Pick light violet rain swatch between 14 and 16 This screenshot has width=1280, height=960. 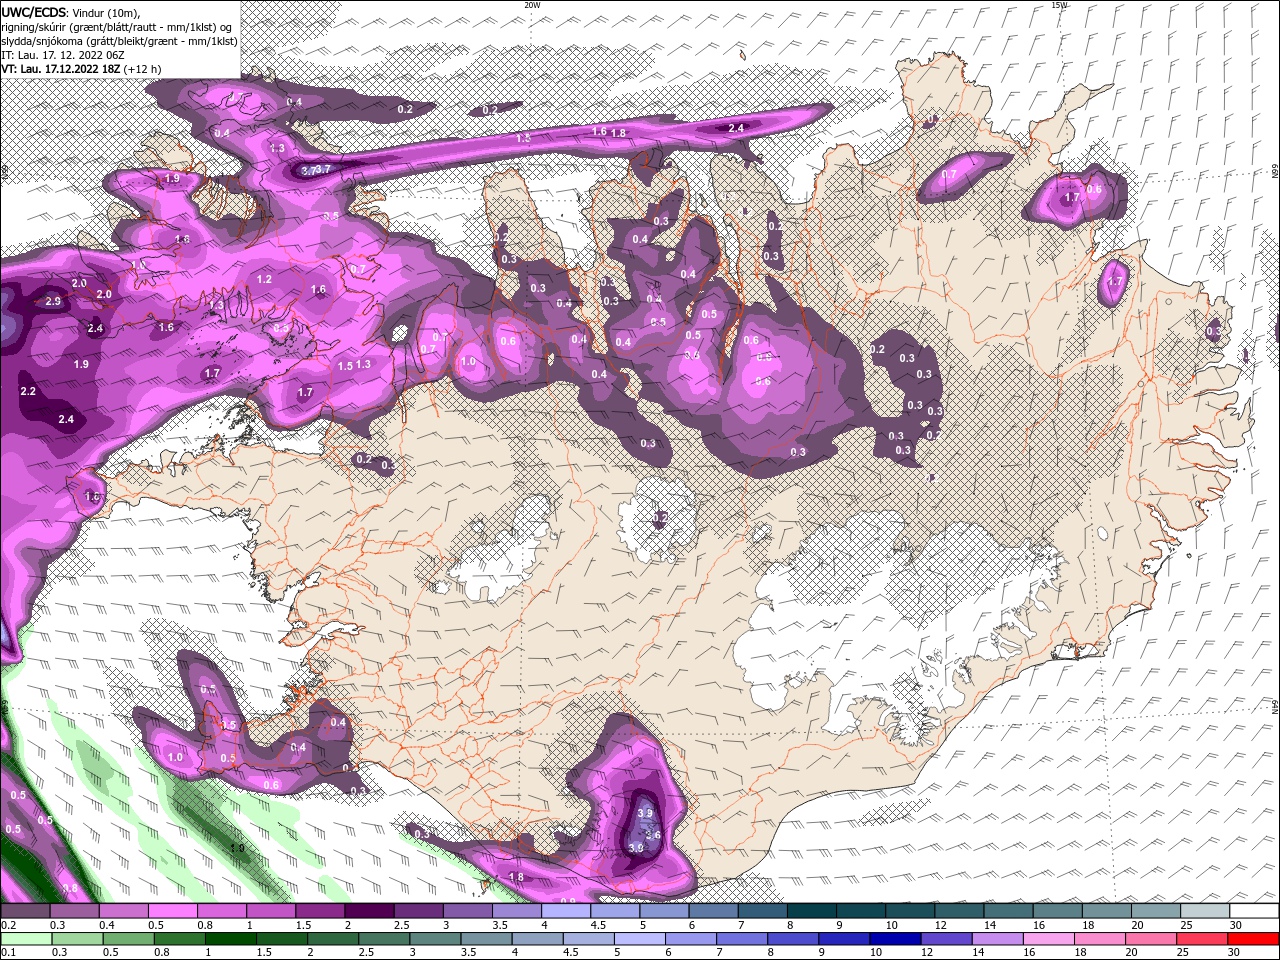pyautogui.click(x=997, y=938)
